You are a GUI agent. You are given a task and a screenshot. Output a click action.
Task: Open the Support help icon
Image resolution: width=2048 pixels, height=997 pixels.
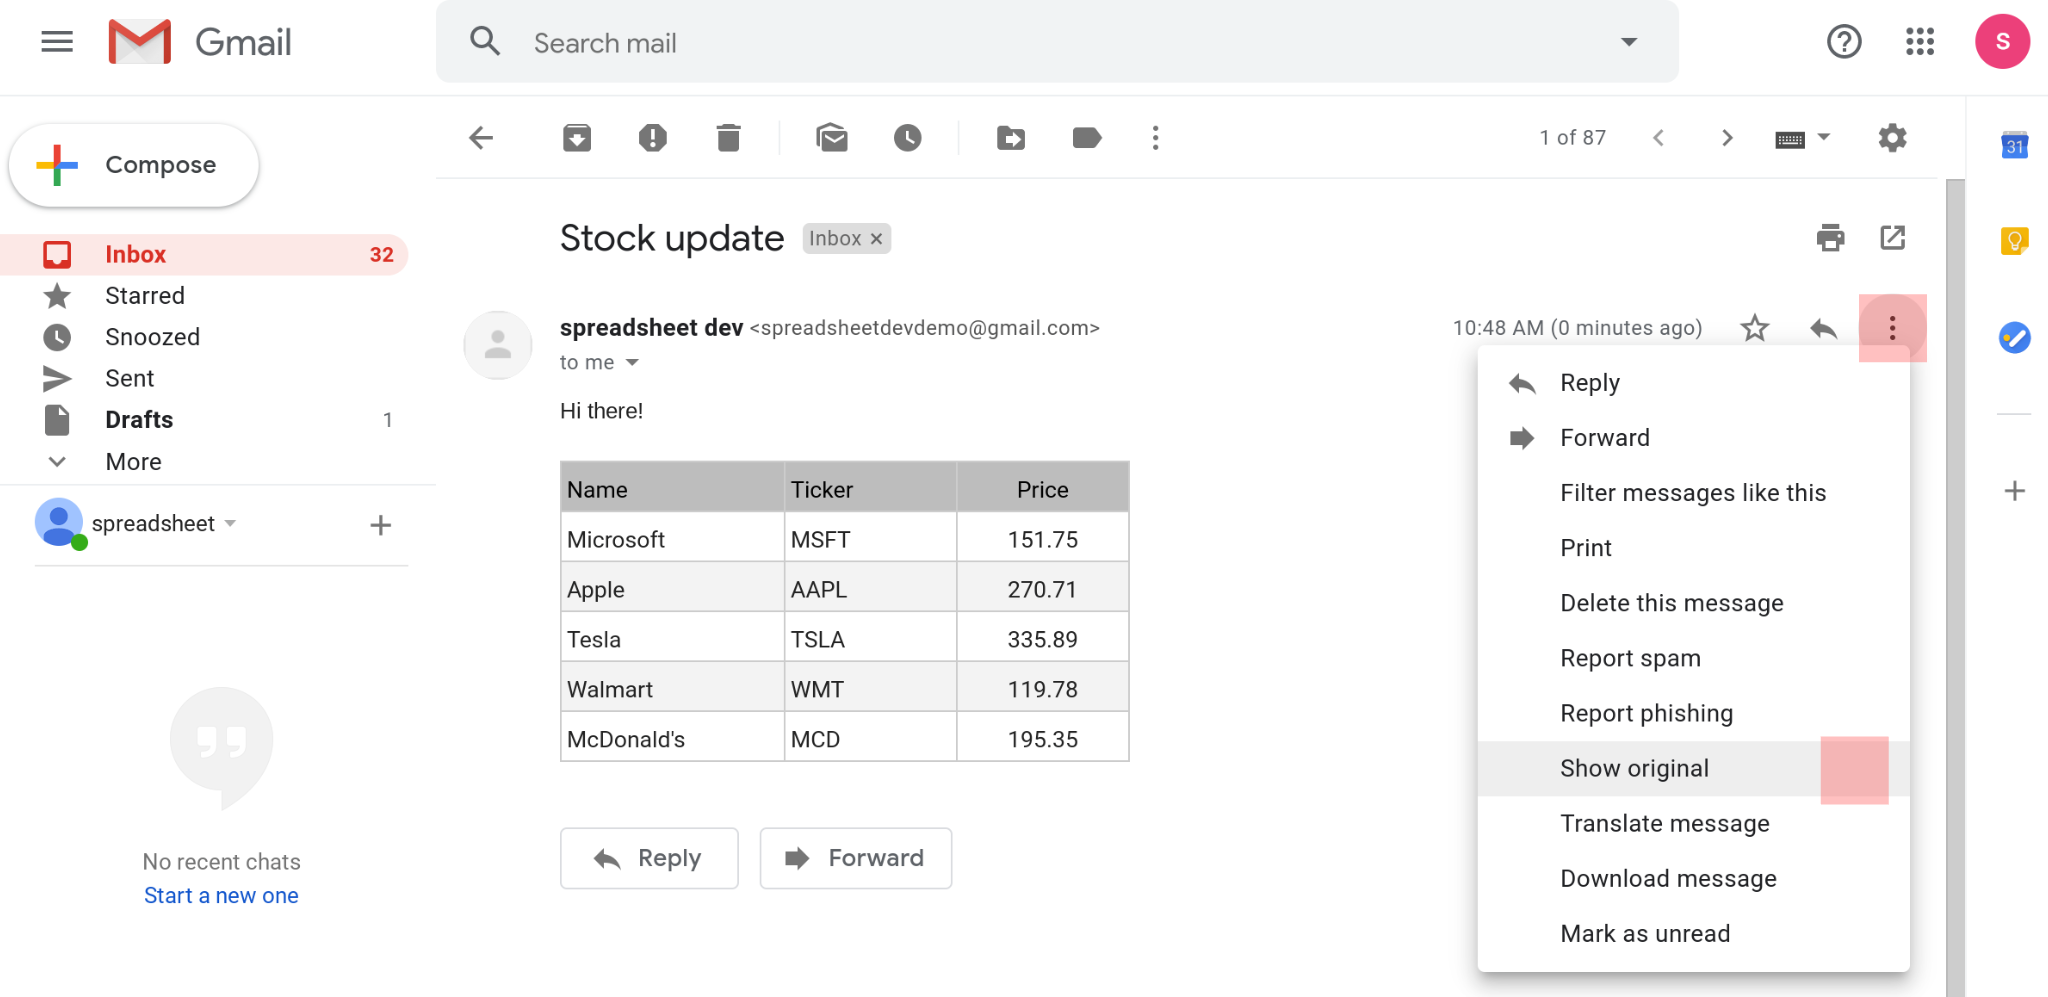tap(1844, 42)
